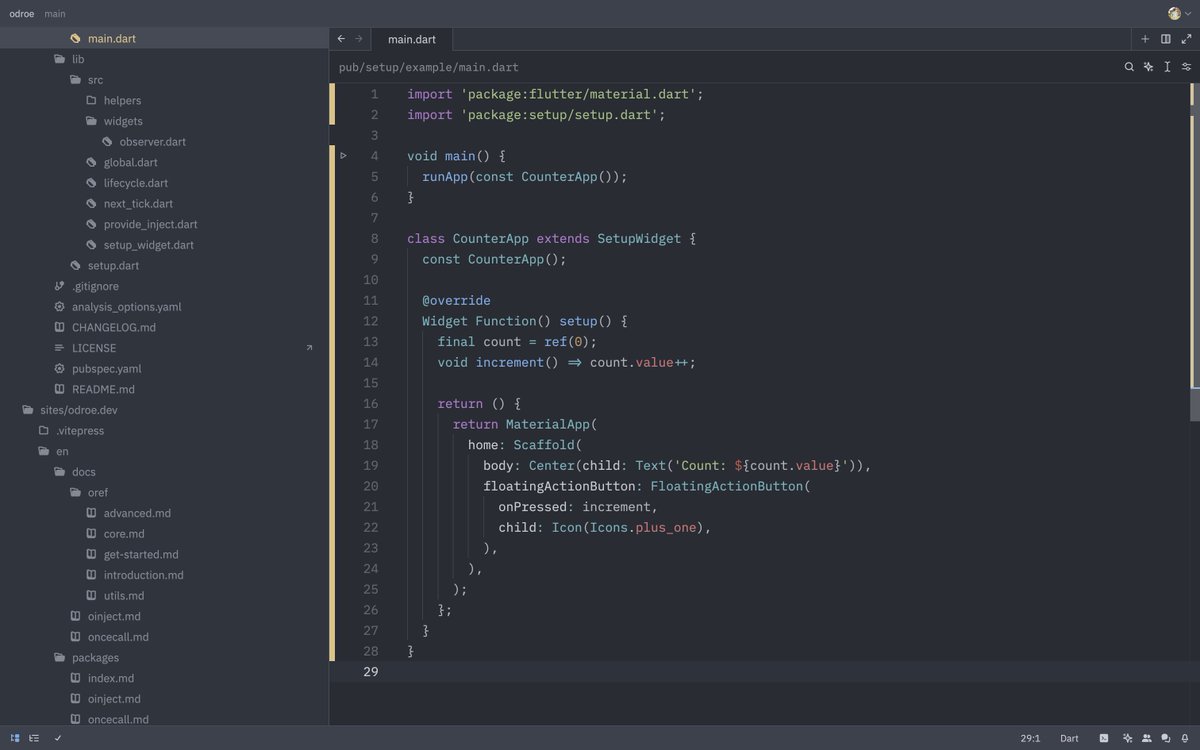Toggle chat panel bubbles icon
The image size is (1200, 750).
tap(1165, 738)
